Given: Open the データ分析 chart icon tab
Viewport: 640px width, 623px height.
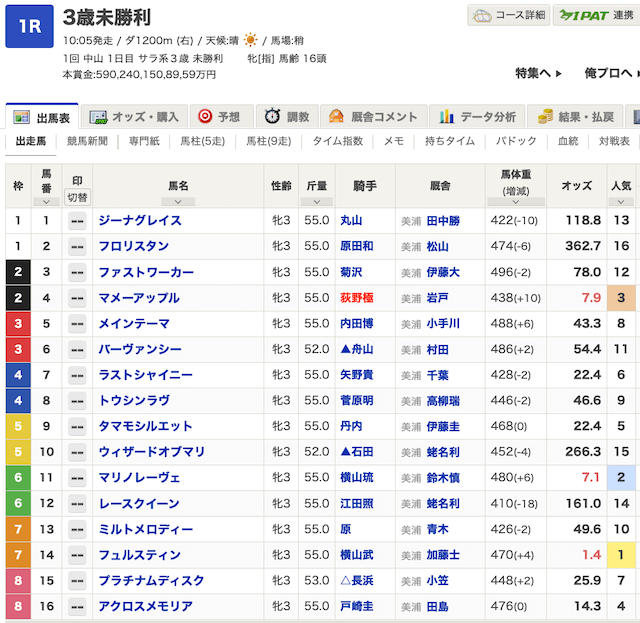Looking at the screenshot, I should (x=477, y=117).
